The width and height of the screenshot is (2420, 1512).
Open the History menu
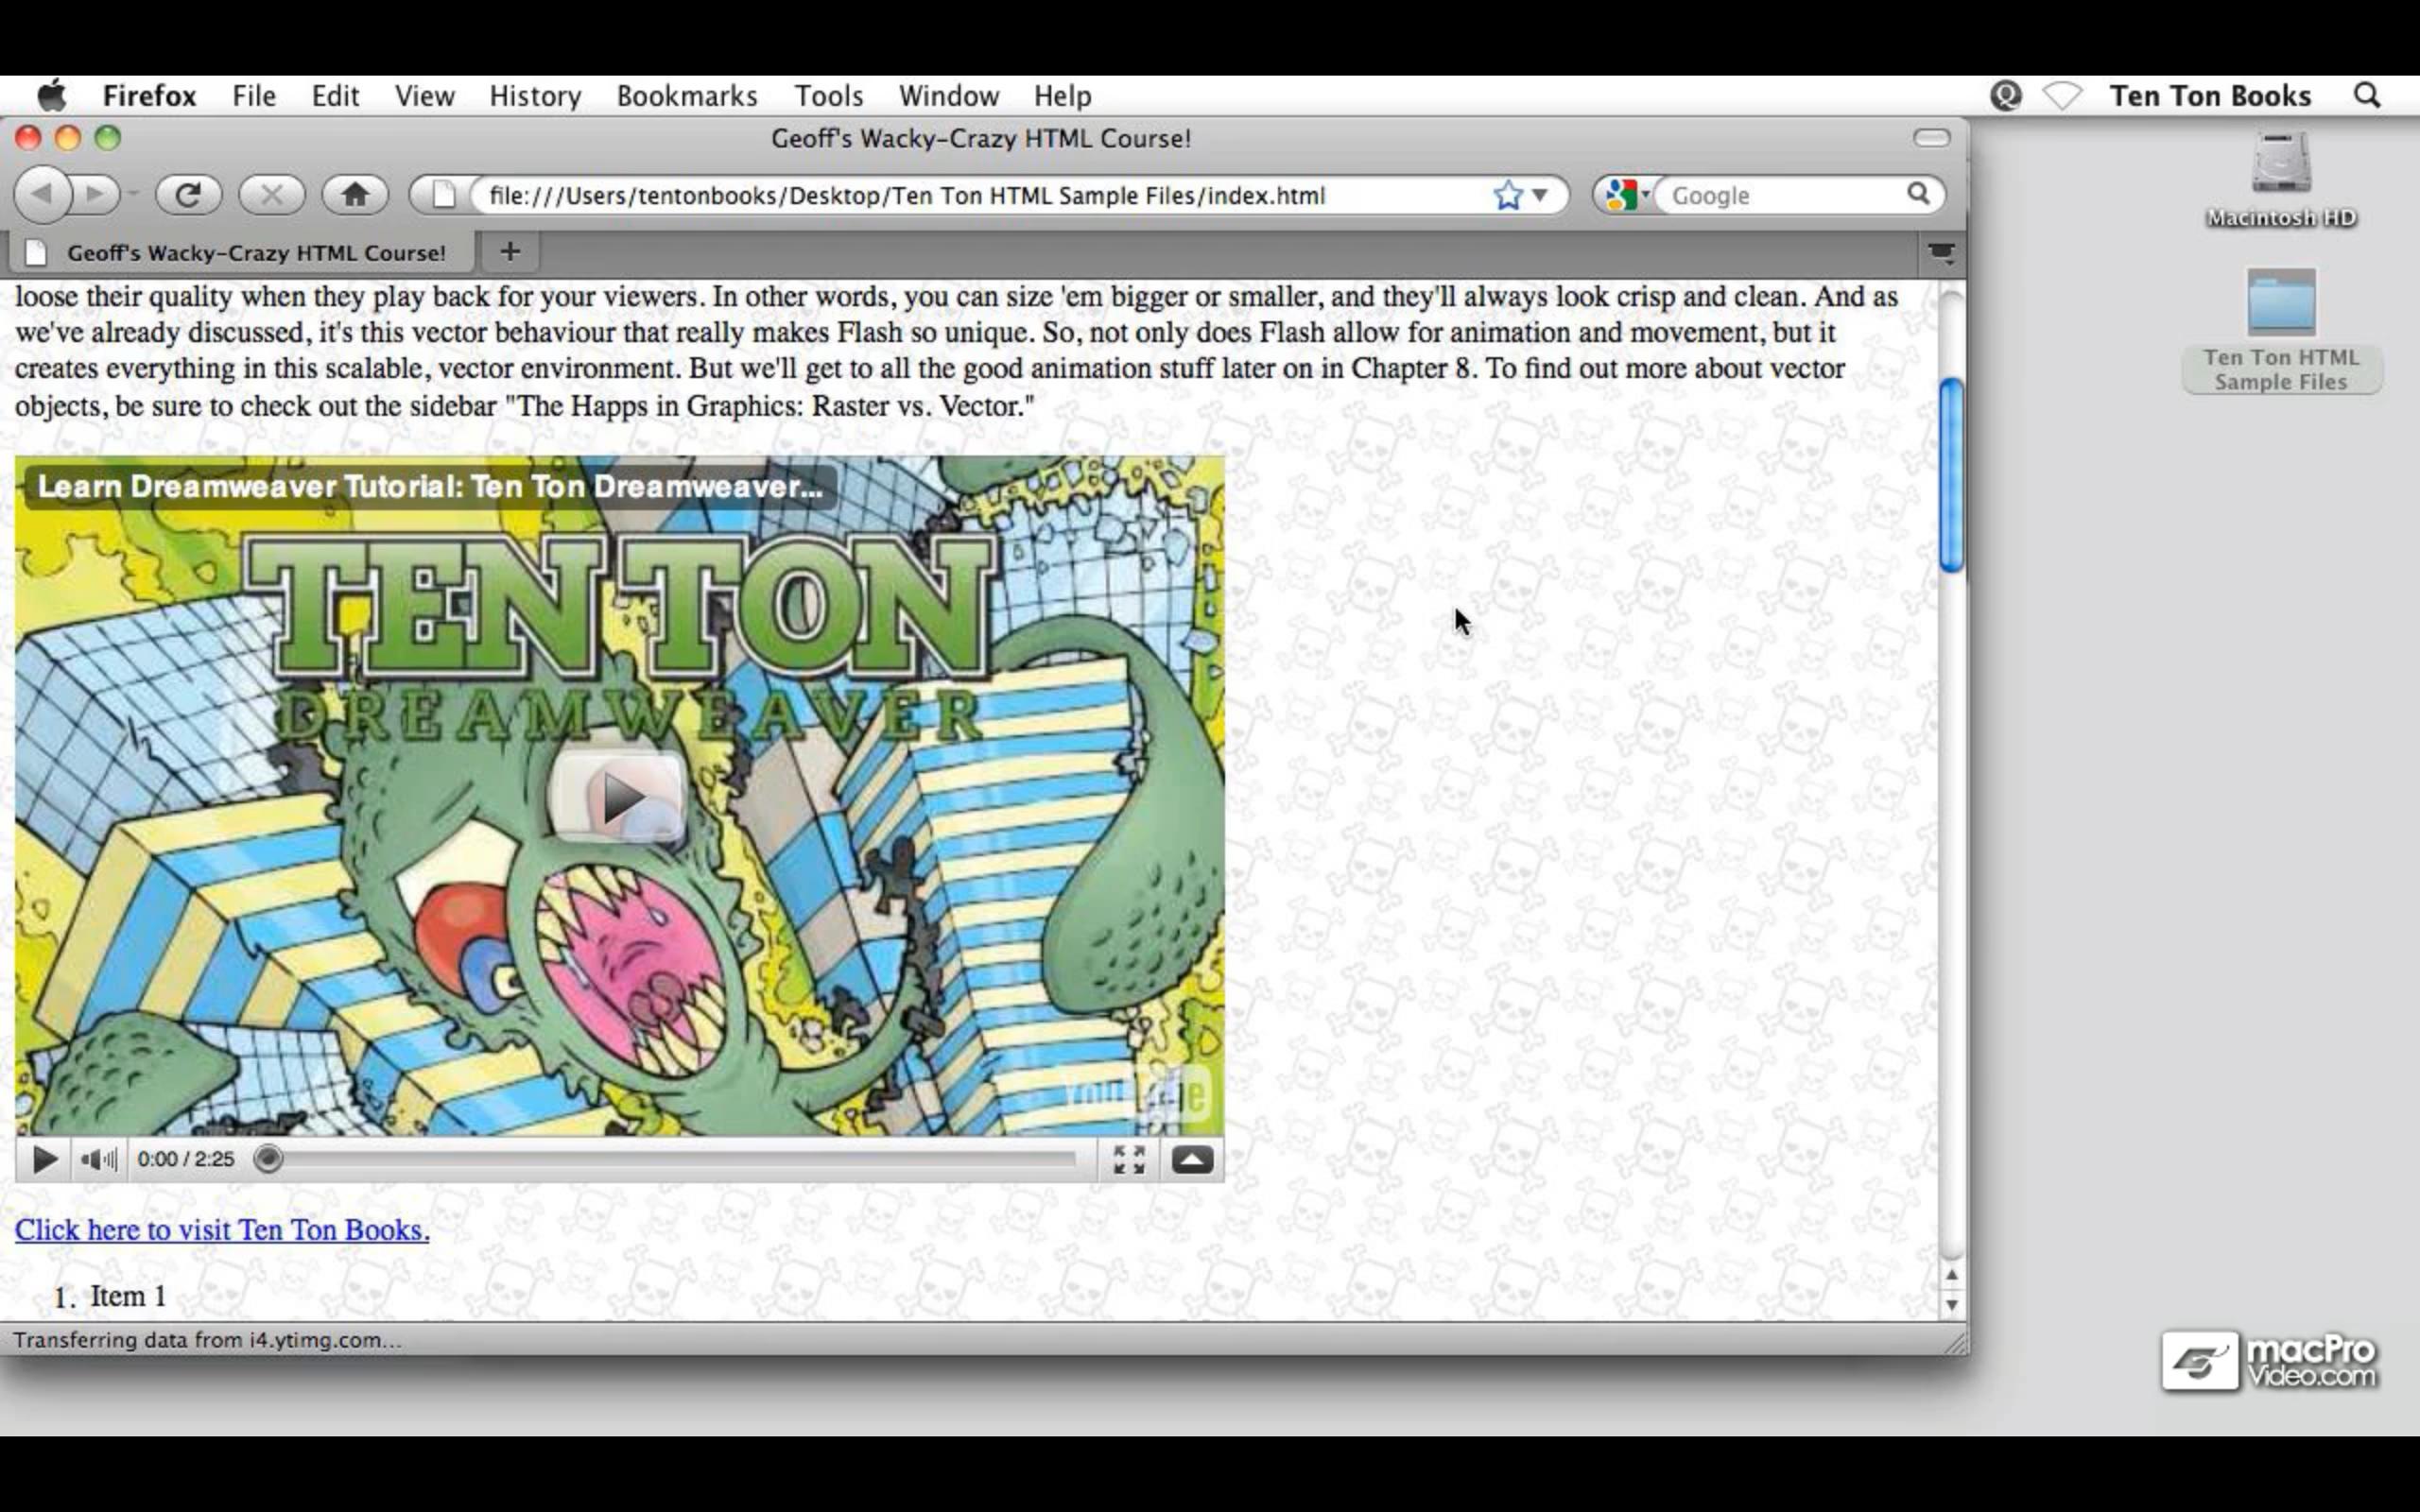pos(535,96)
